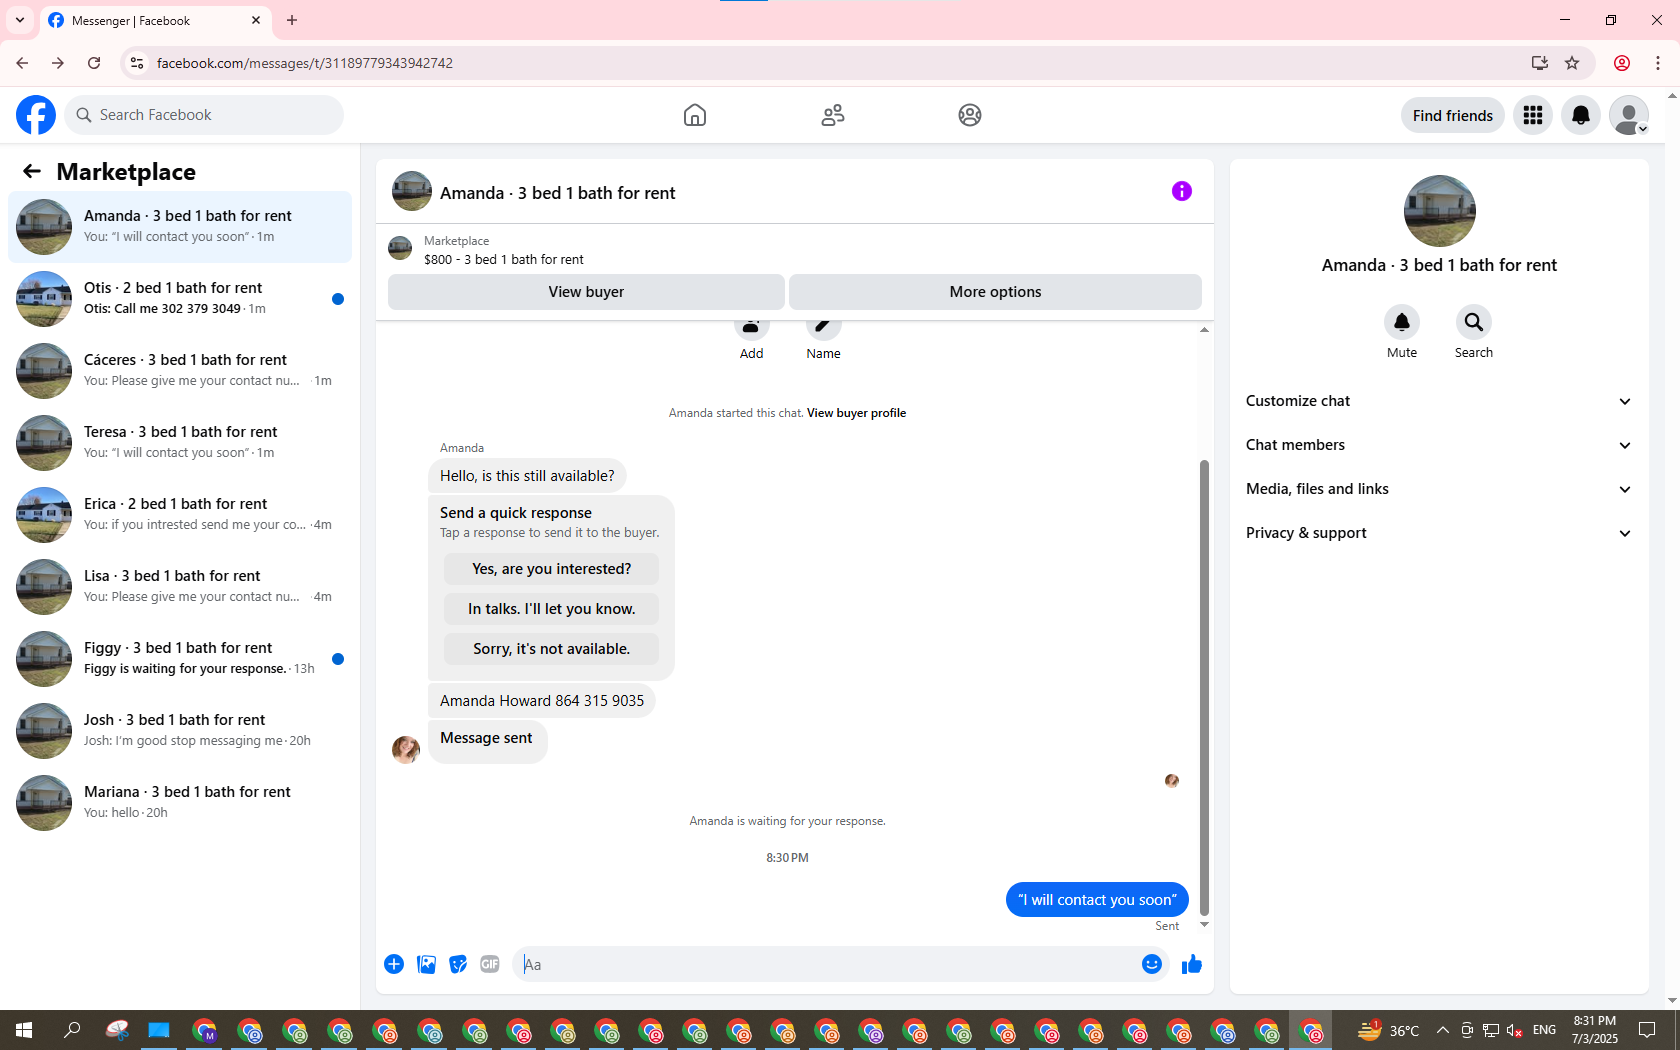
Task: Open the Chrome profile icon
Action: [x=1622, y=63]
